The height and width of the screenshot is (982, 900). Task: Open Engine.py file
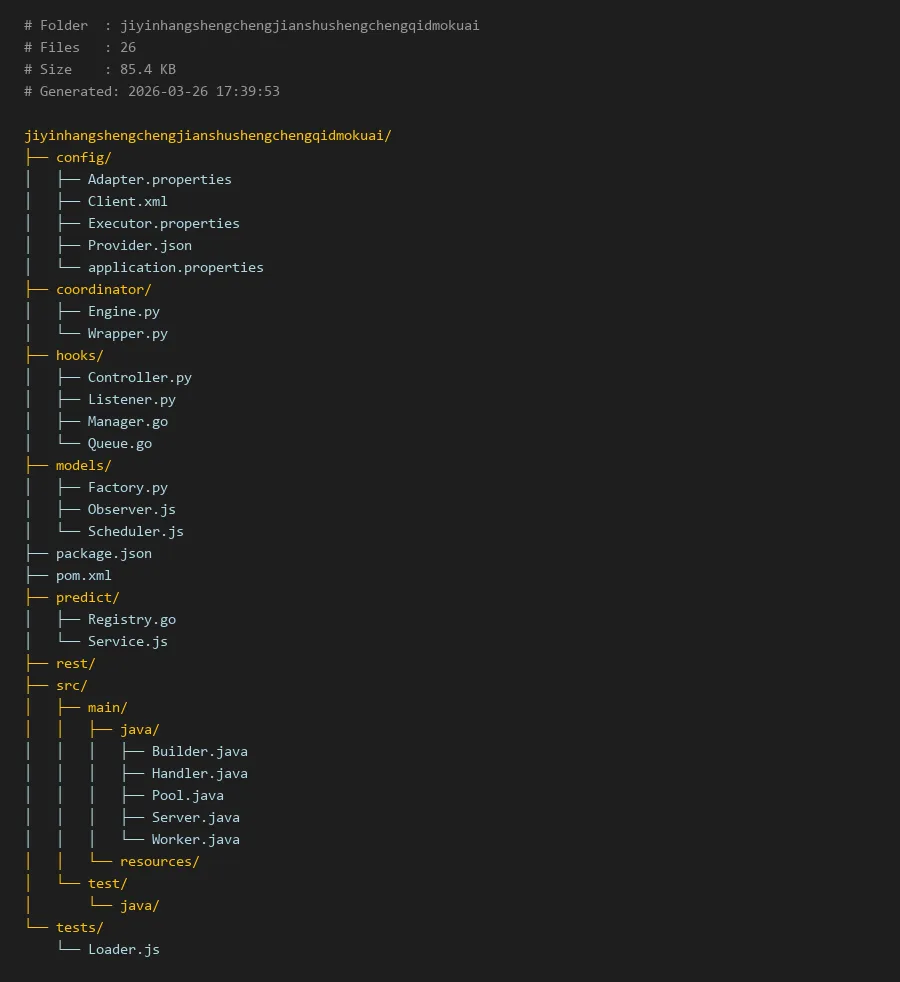(x=123, y=311)
